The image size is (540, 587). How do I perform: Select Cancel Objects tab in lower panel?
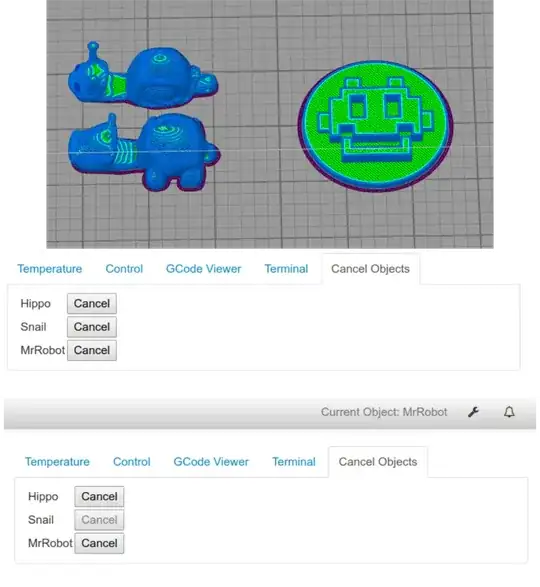click(378, 462)
